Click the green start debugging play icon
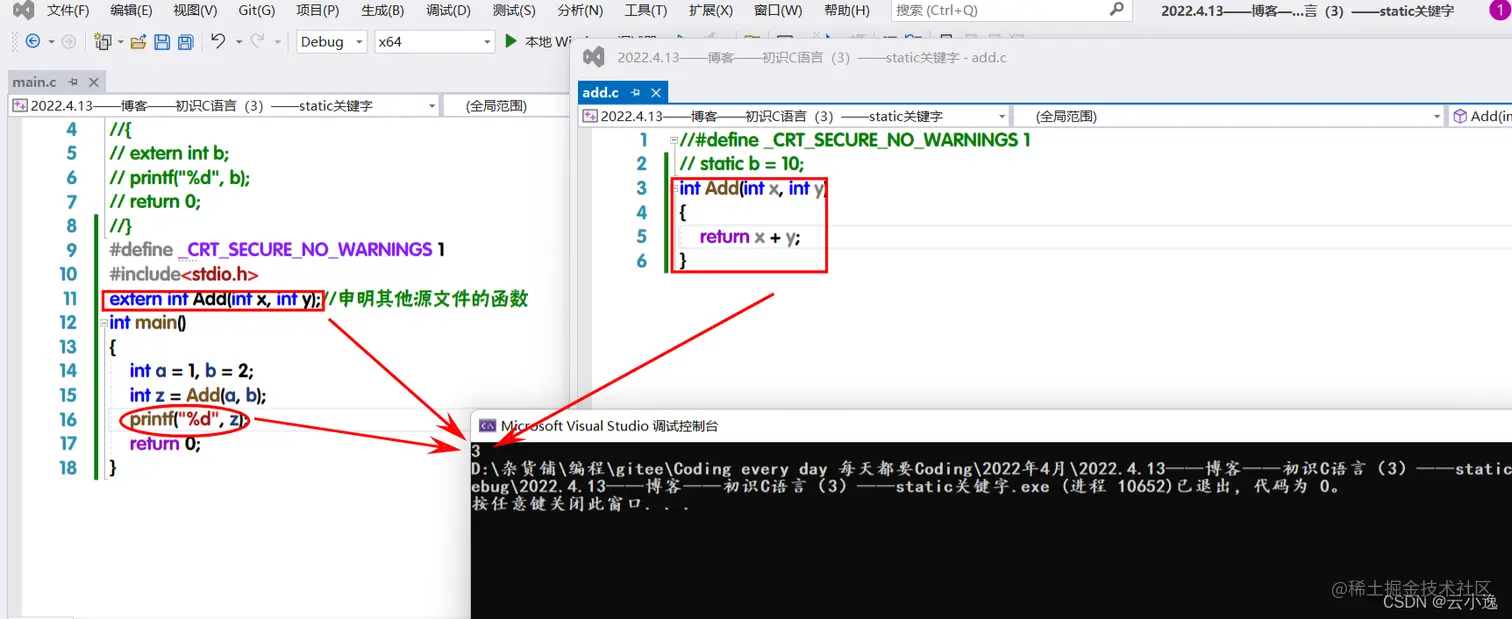Viewport: 1512px width, 619px height. pyautogui.click(x=511, y=41)
